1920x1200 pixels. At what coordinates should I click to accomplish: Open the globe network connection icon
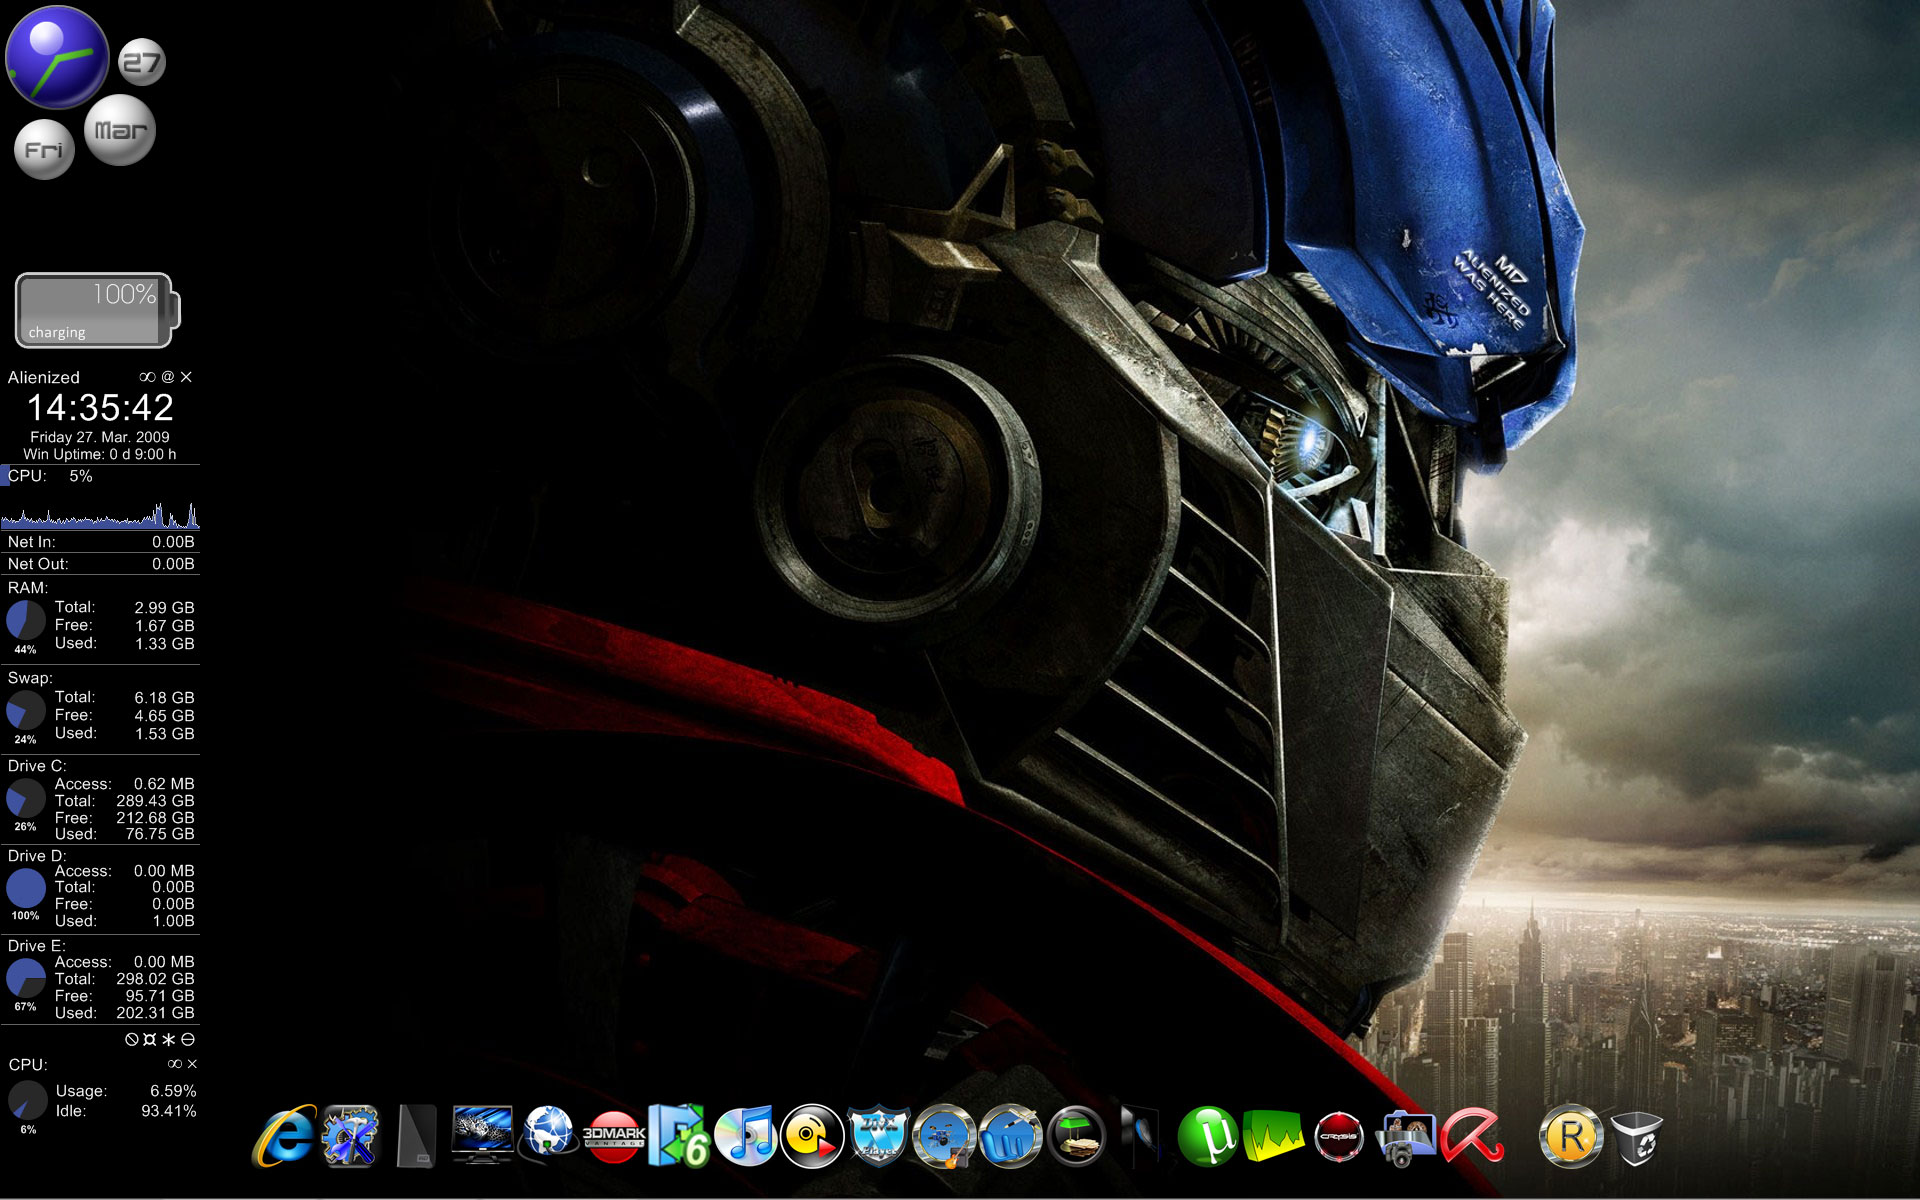[x=548, y=1135]
